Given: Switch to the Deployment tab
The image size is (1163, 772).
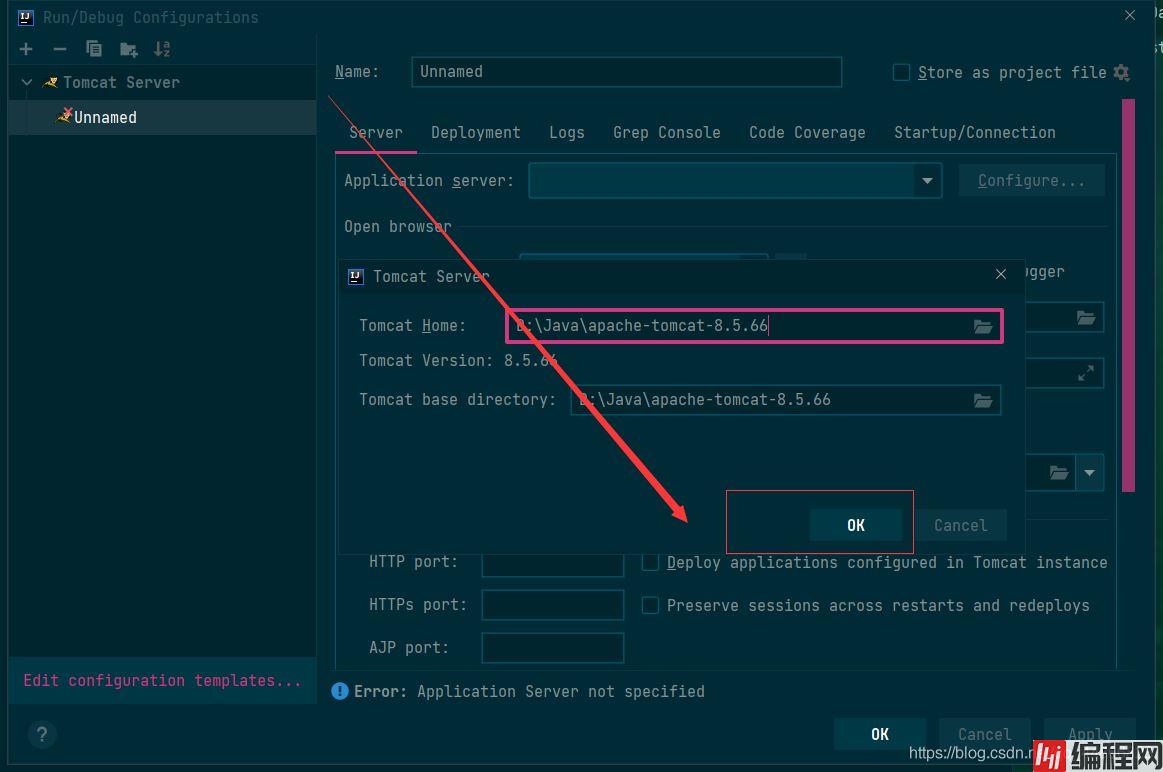Looking at the screenshot, I should click(x=475, y=132).
